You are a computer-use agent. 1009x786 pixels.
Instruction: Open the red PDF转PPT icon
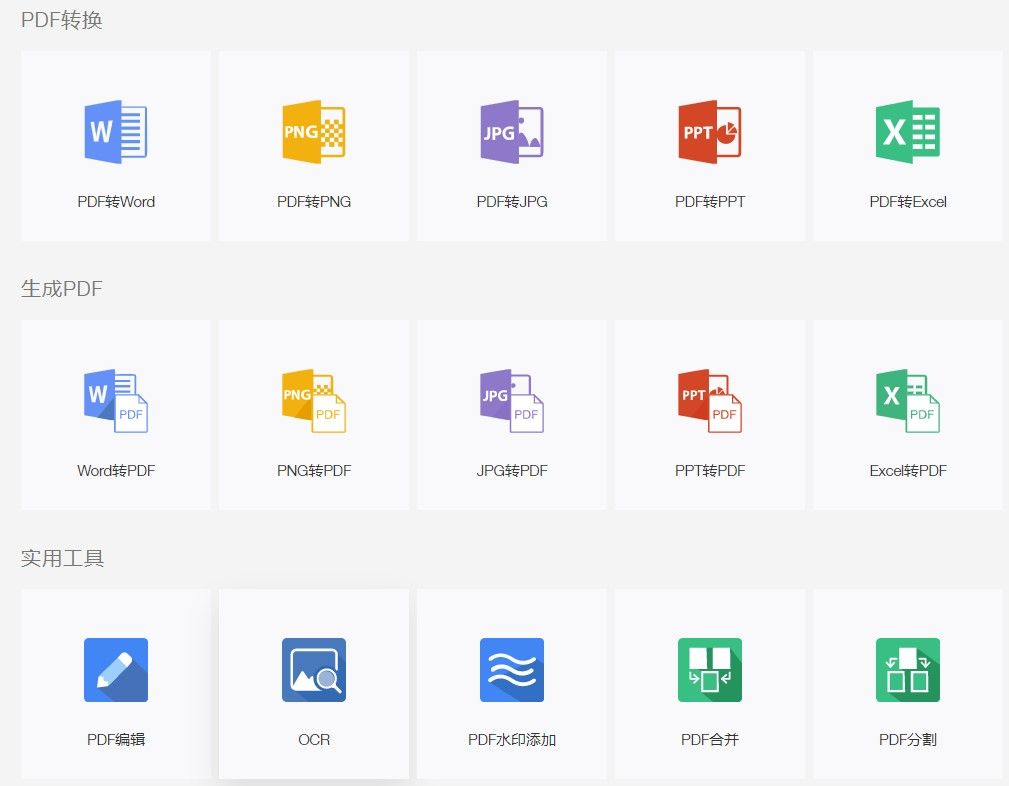(x=710, y=132)
